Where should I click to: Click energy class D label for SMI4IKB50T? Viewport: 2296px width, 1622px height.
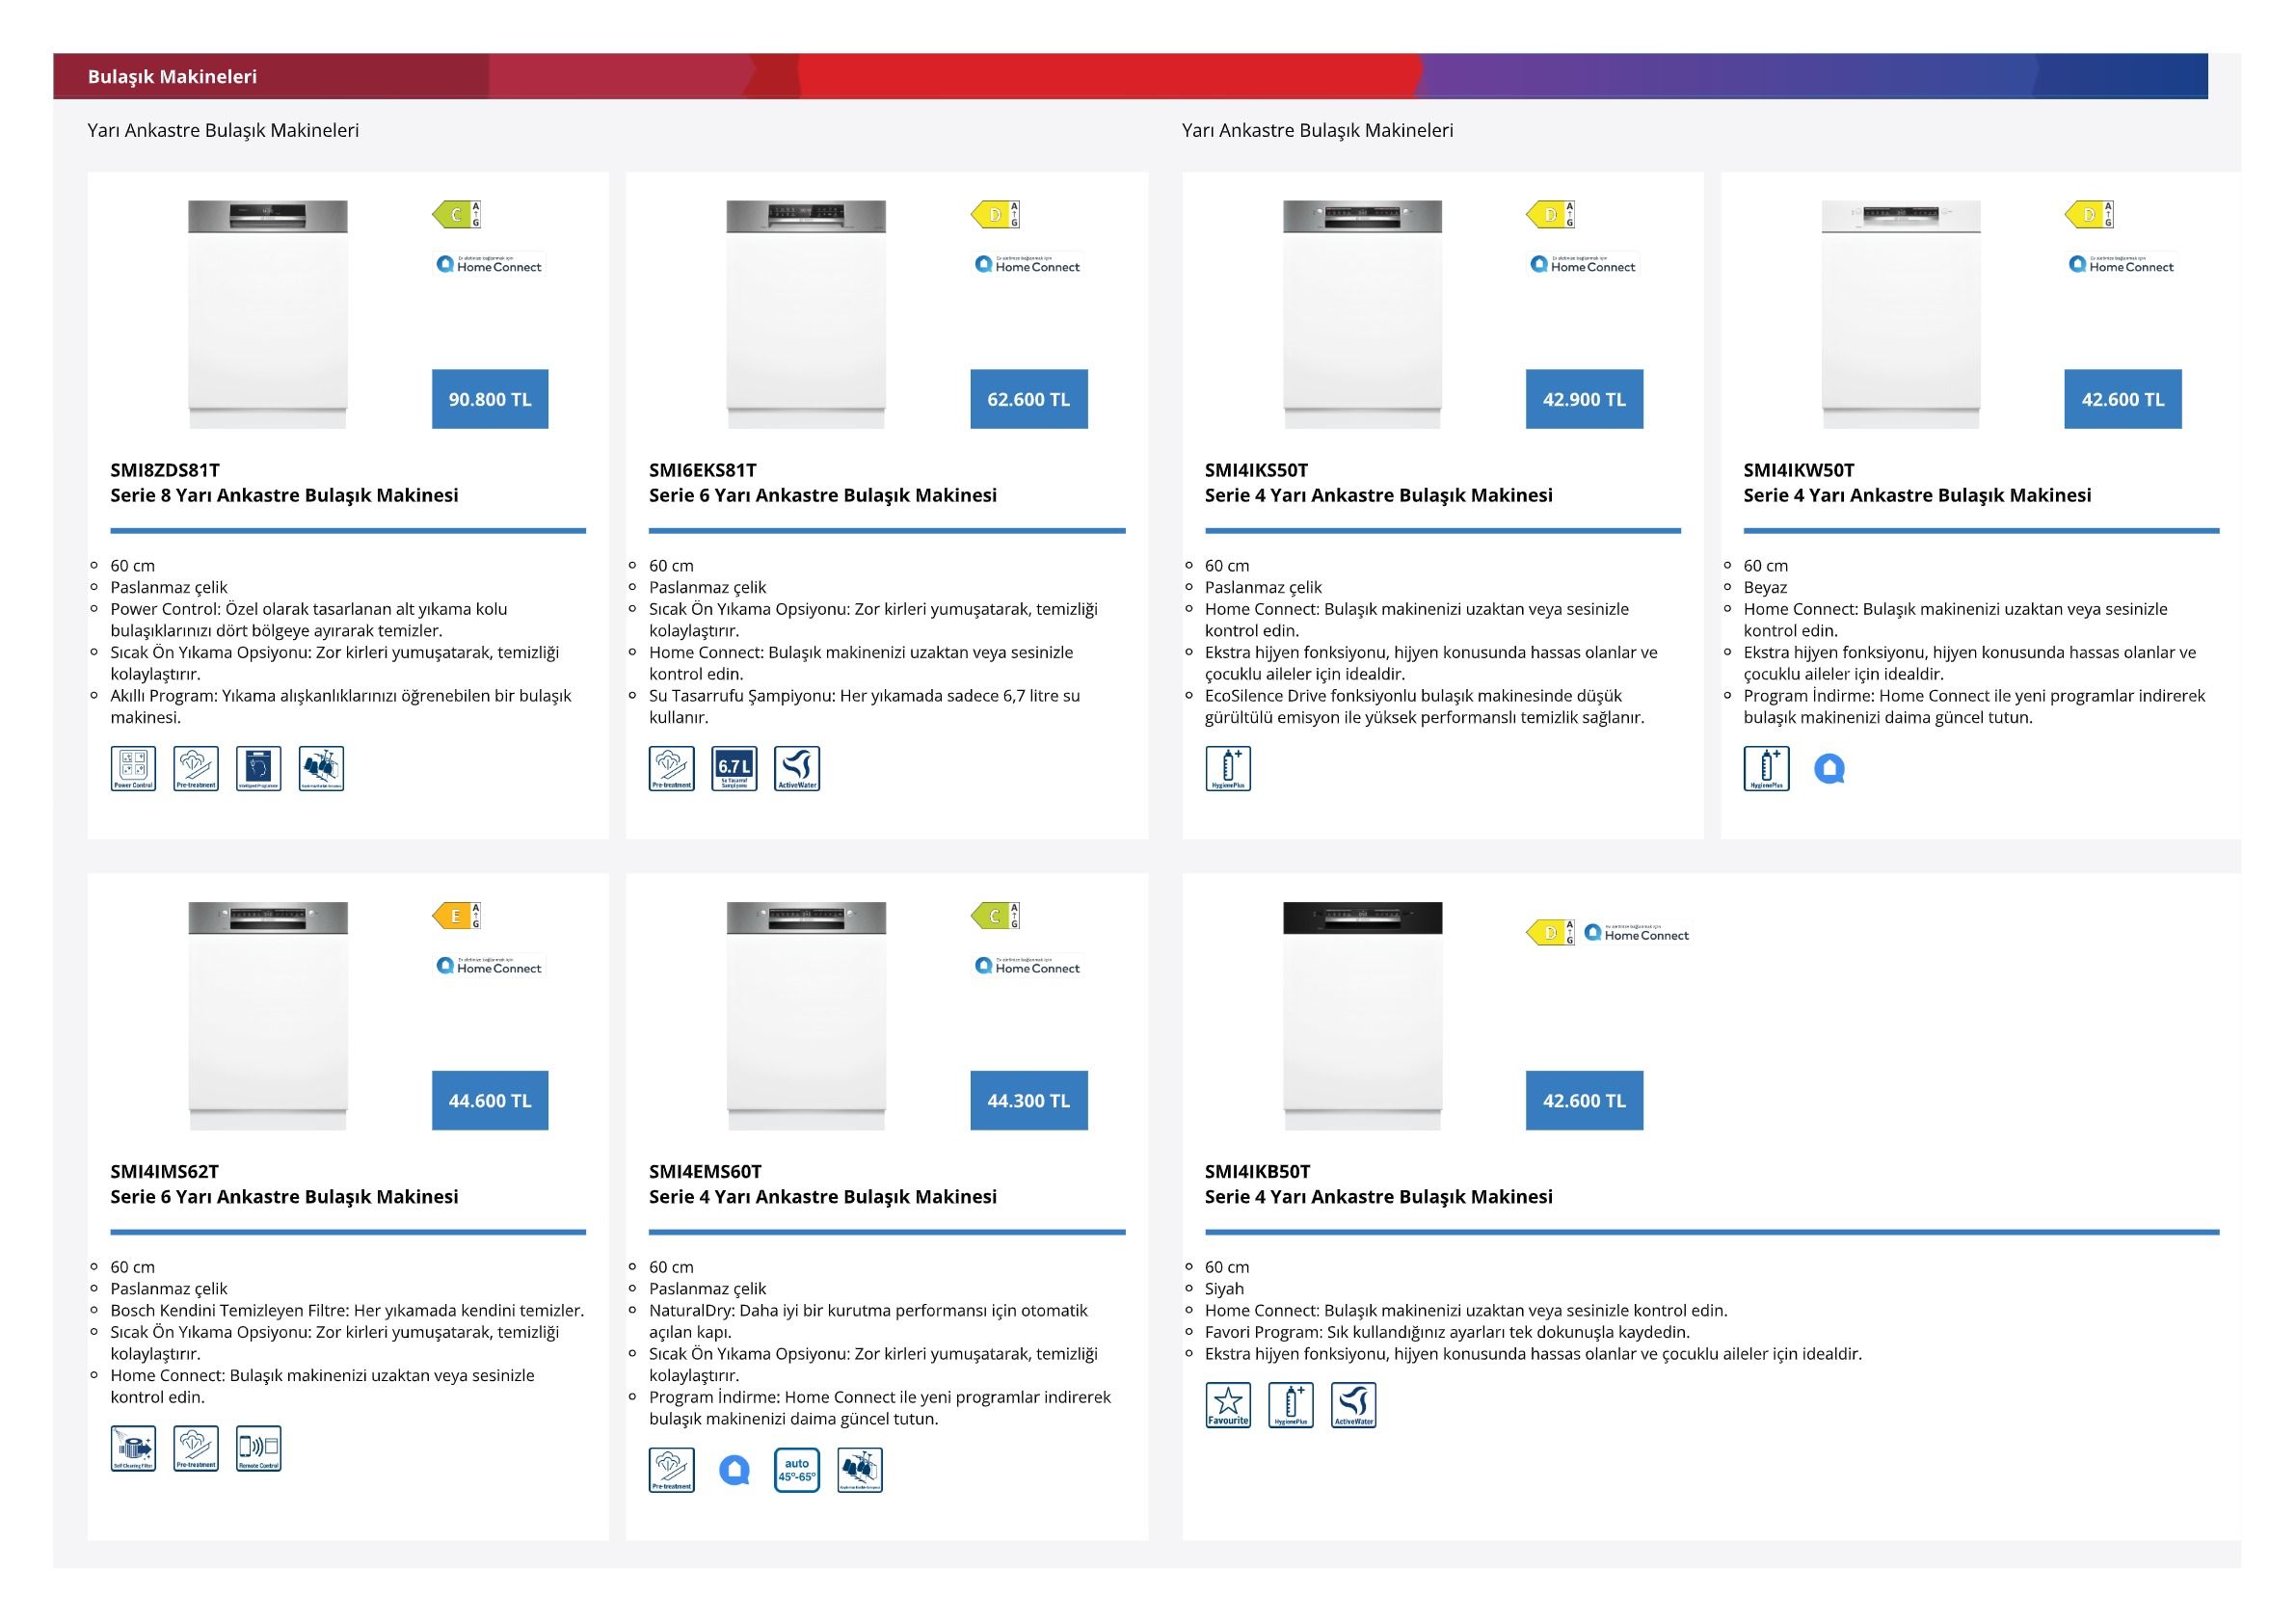click(x=1551, y=933)
